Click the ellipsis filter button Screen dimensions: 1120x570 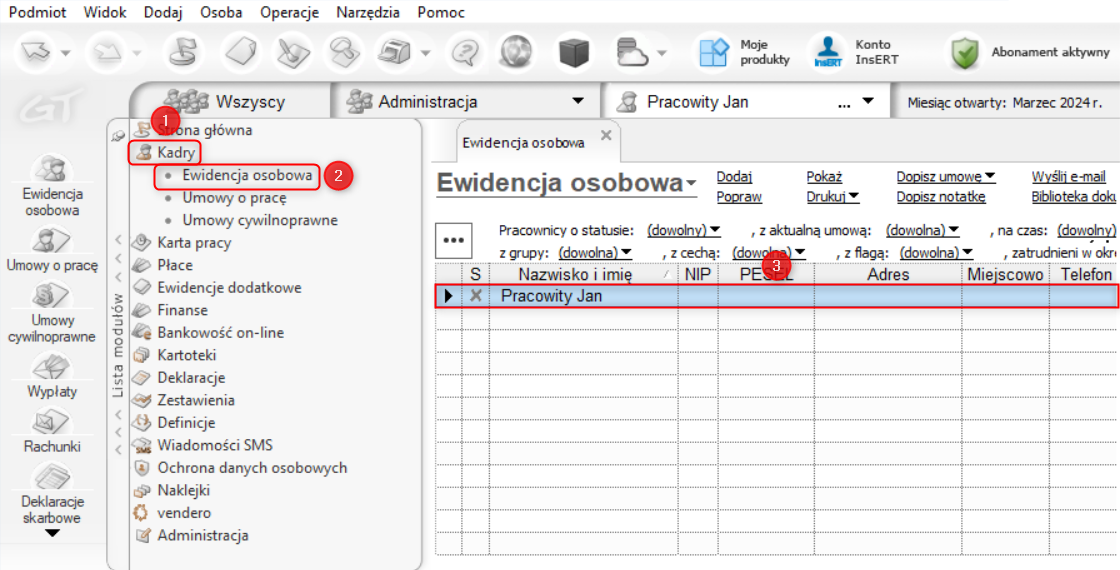click(454, 241)
